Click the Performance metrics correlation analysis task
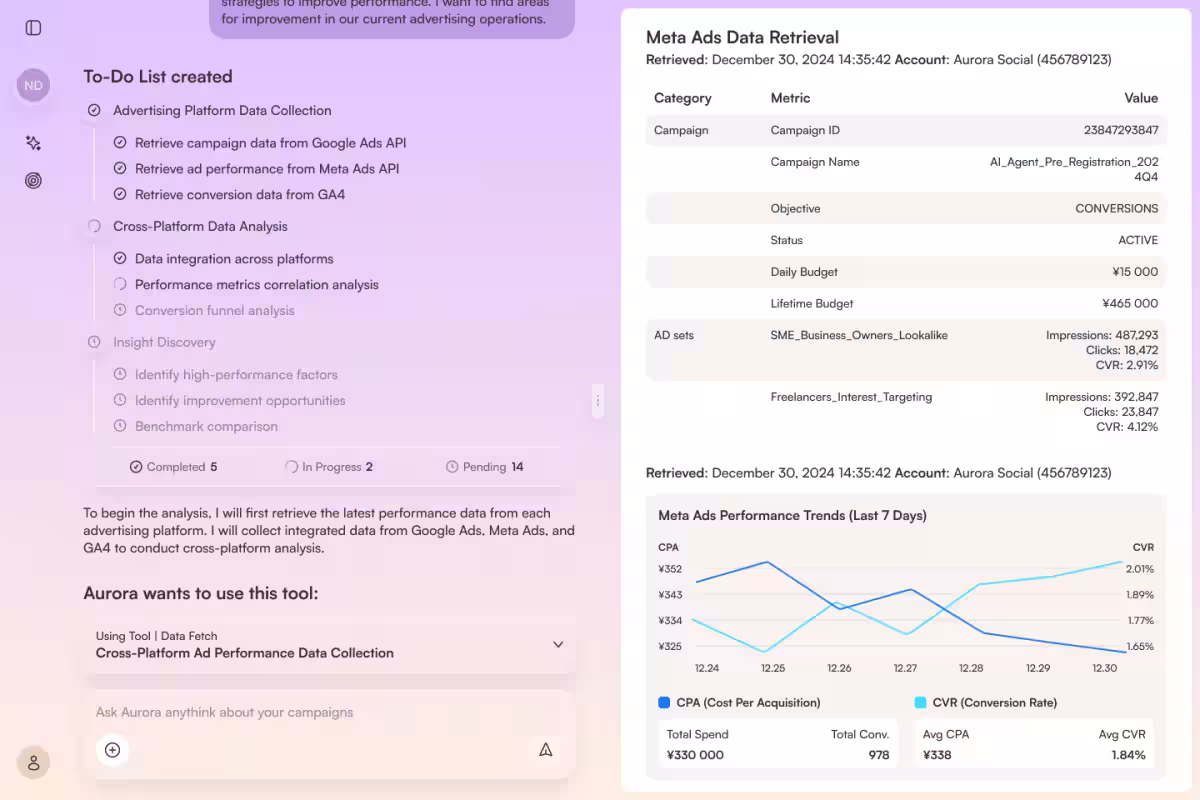The height and width of the screenshot is (800, 1200). 257,285
